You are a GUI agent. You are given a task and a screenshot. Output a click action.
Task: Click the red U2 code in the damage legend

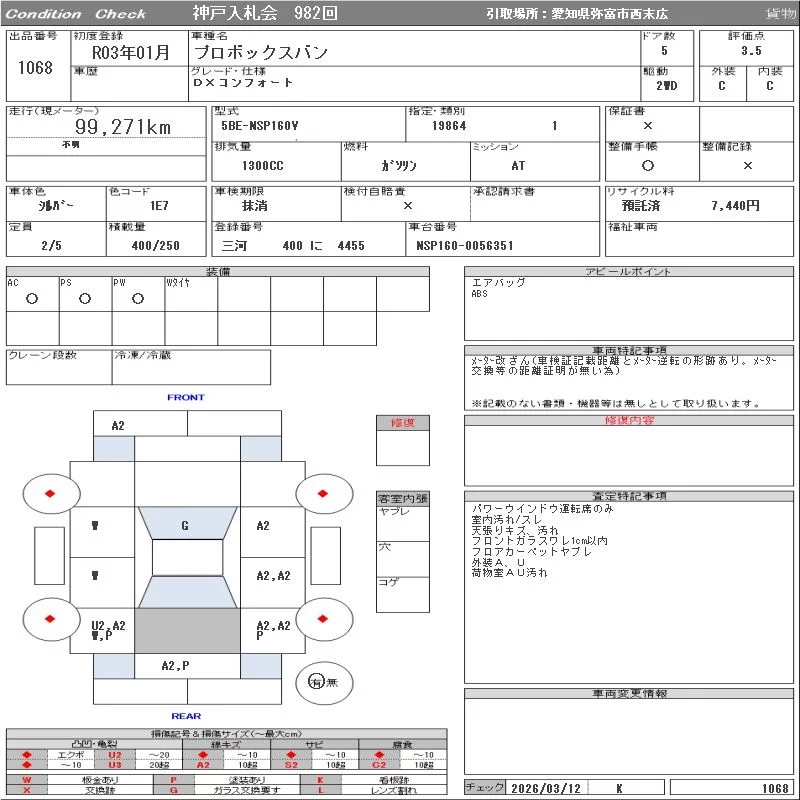pos(114,755)
